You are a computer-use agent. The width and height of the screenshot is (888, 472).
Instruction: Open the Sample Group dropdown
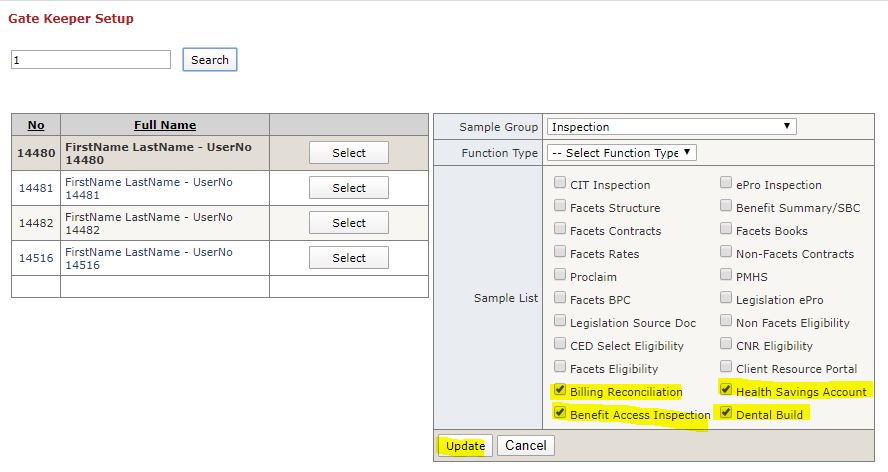(671, 127)
